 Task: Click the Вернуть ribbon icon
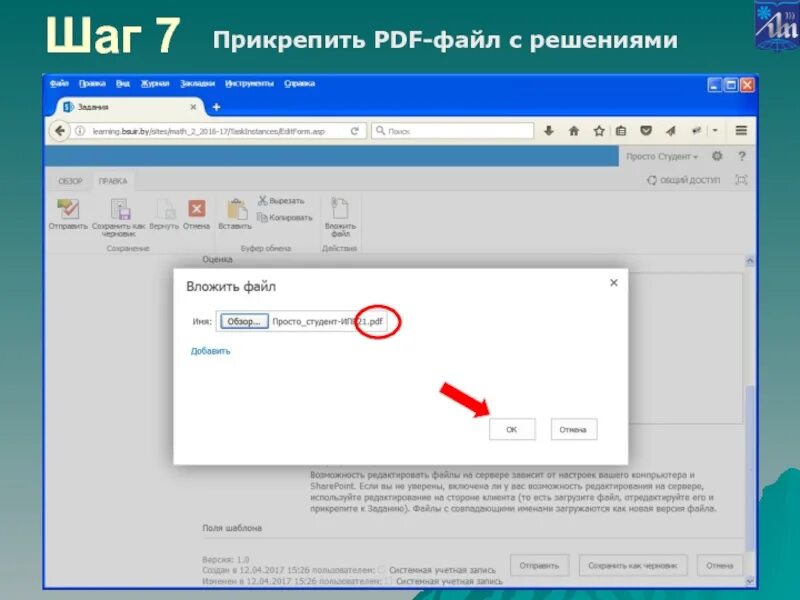pos(164,214)
